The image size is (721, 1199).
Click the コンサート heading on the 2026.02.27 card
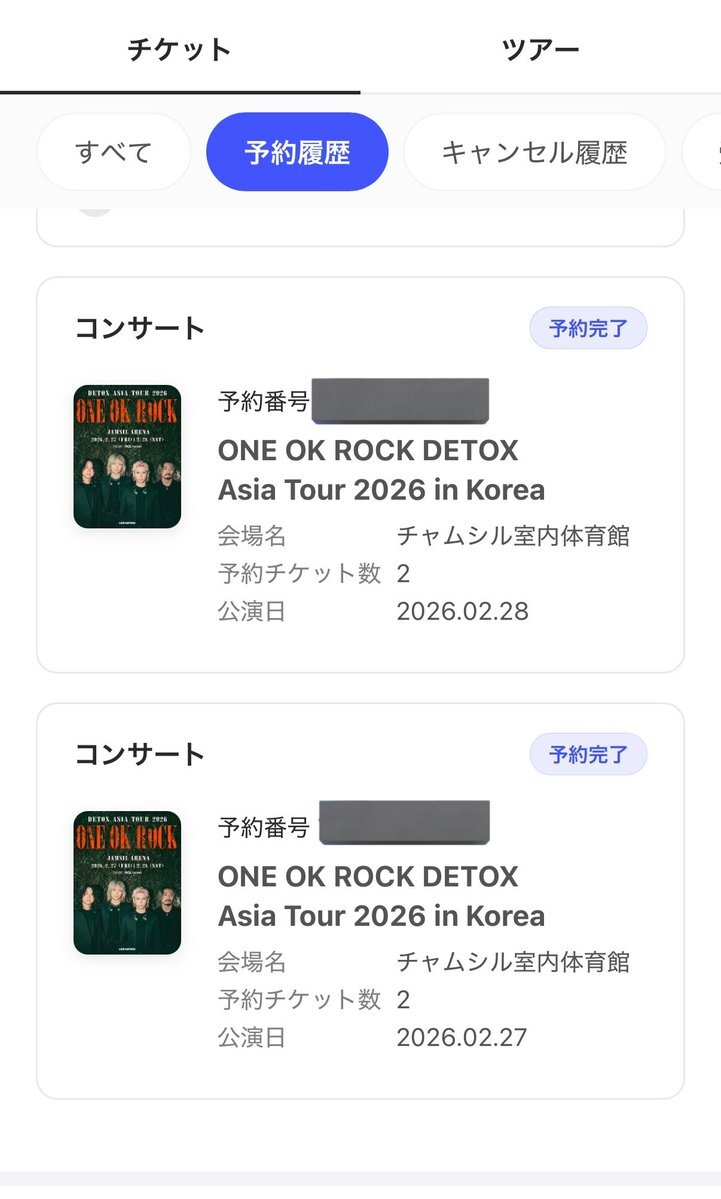coord(140,754)
